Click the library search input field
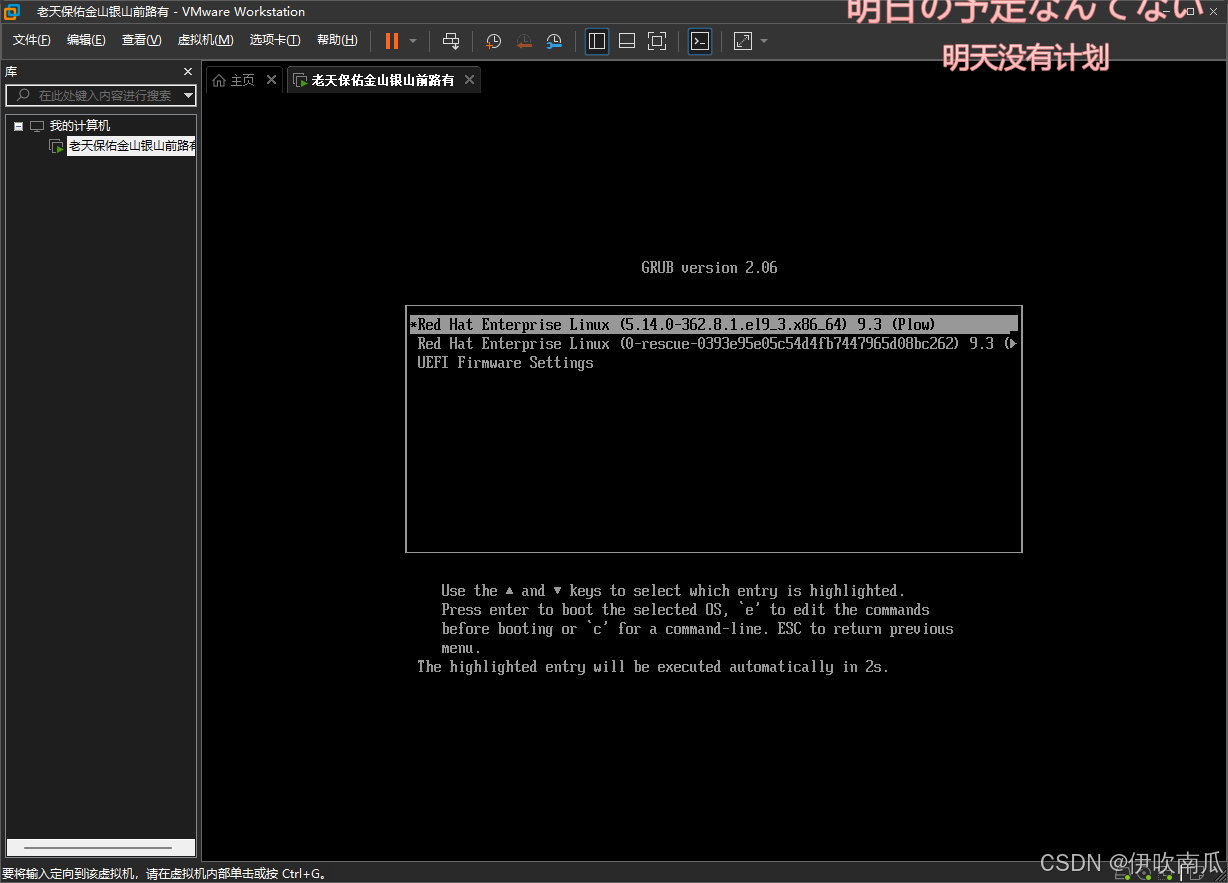 point(102,95)
